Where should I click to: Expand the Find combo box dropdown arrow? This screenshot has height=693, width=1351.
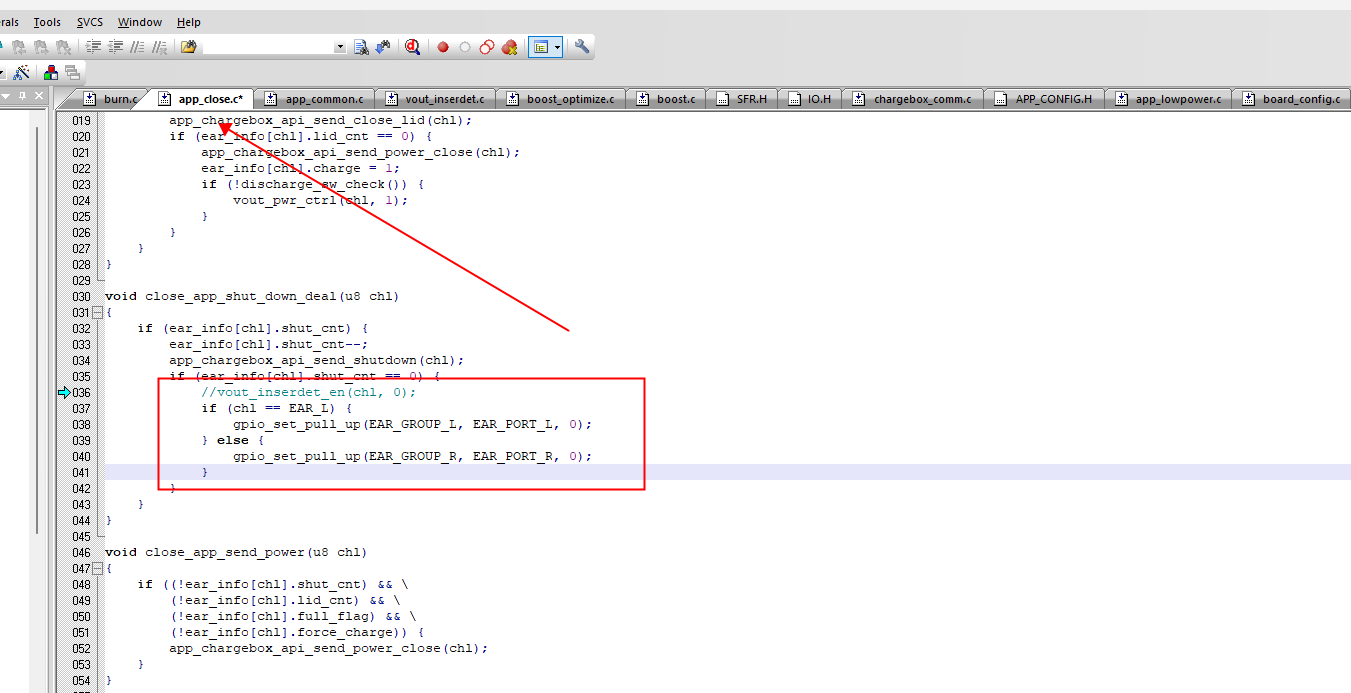[x=340, y=47]
